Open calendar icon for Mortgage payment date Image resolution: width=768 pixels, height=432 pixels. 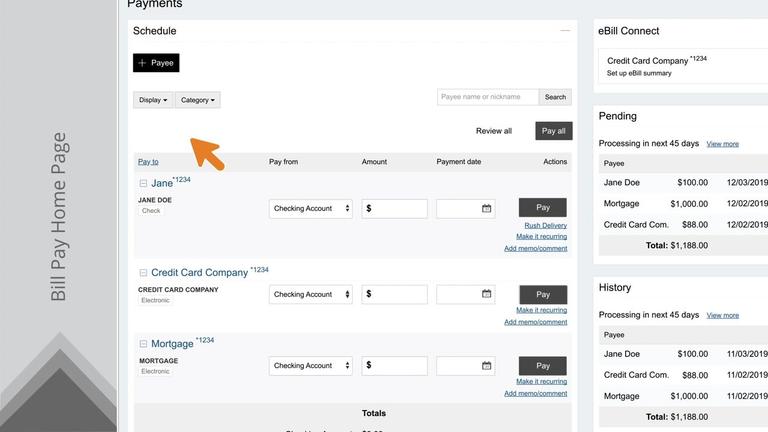coord(486,366)
